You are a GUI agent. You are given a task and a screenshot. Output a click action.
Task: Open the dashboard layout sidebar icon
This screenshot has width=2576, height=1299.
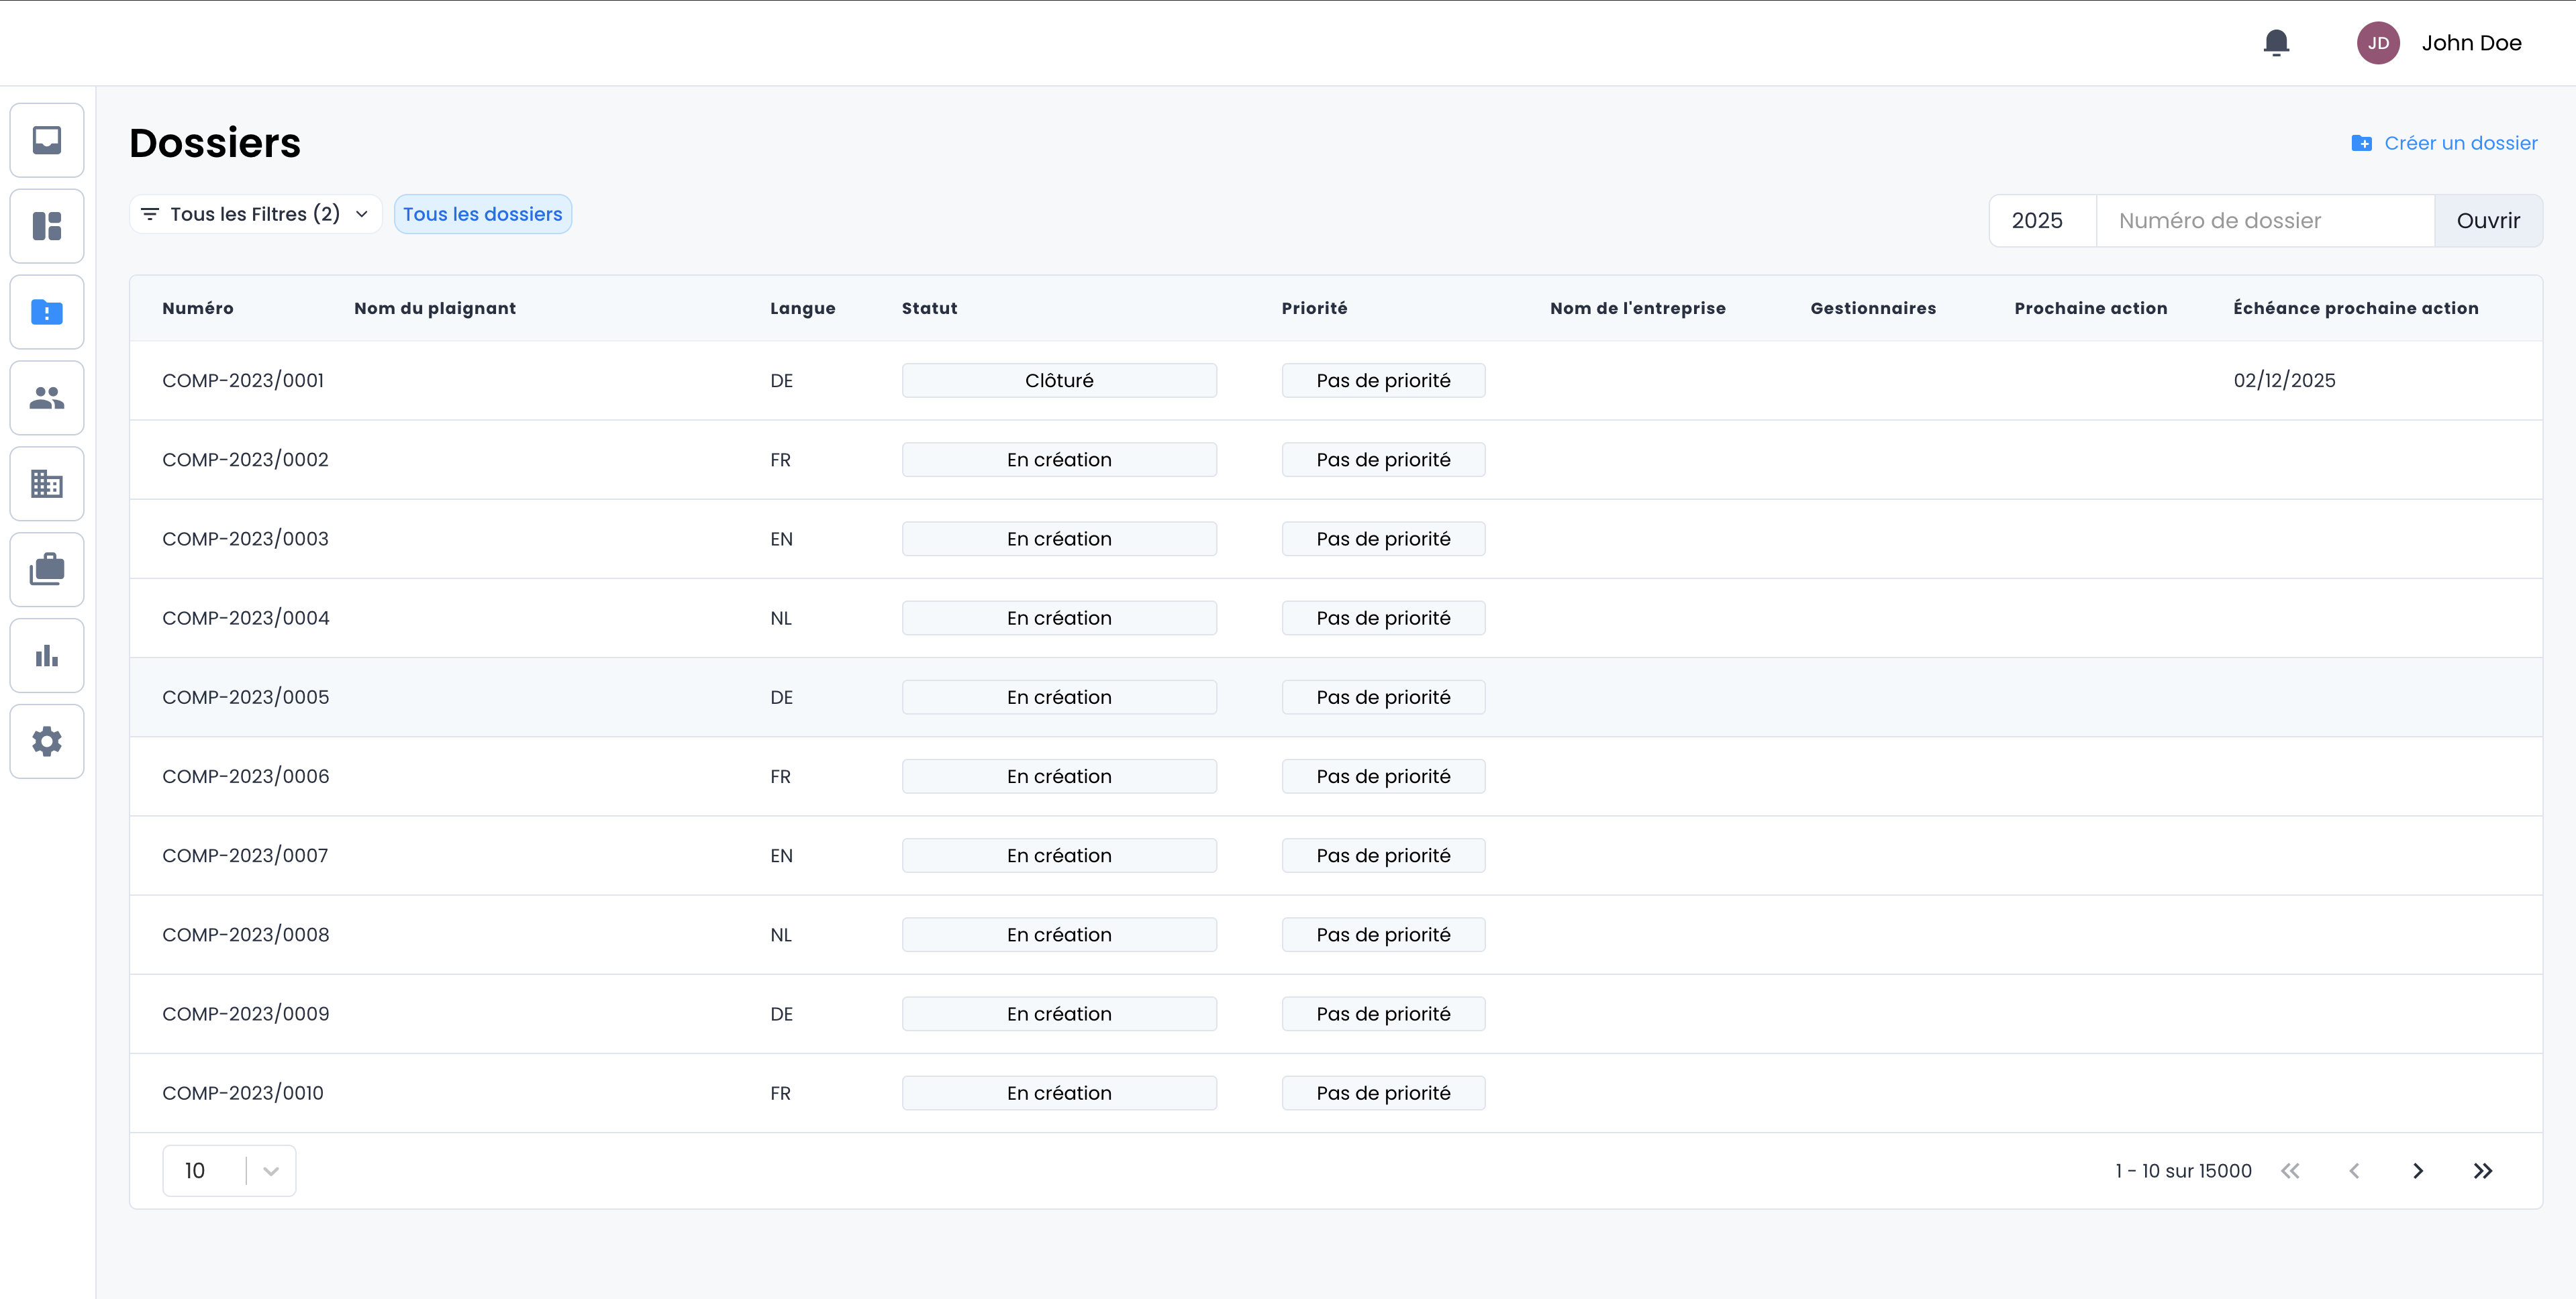(47, 226)
